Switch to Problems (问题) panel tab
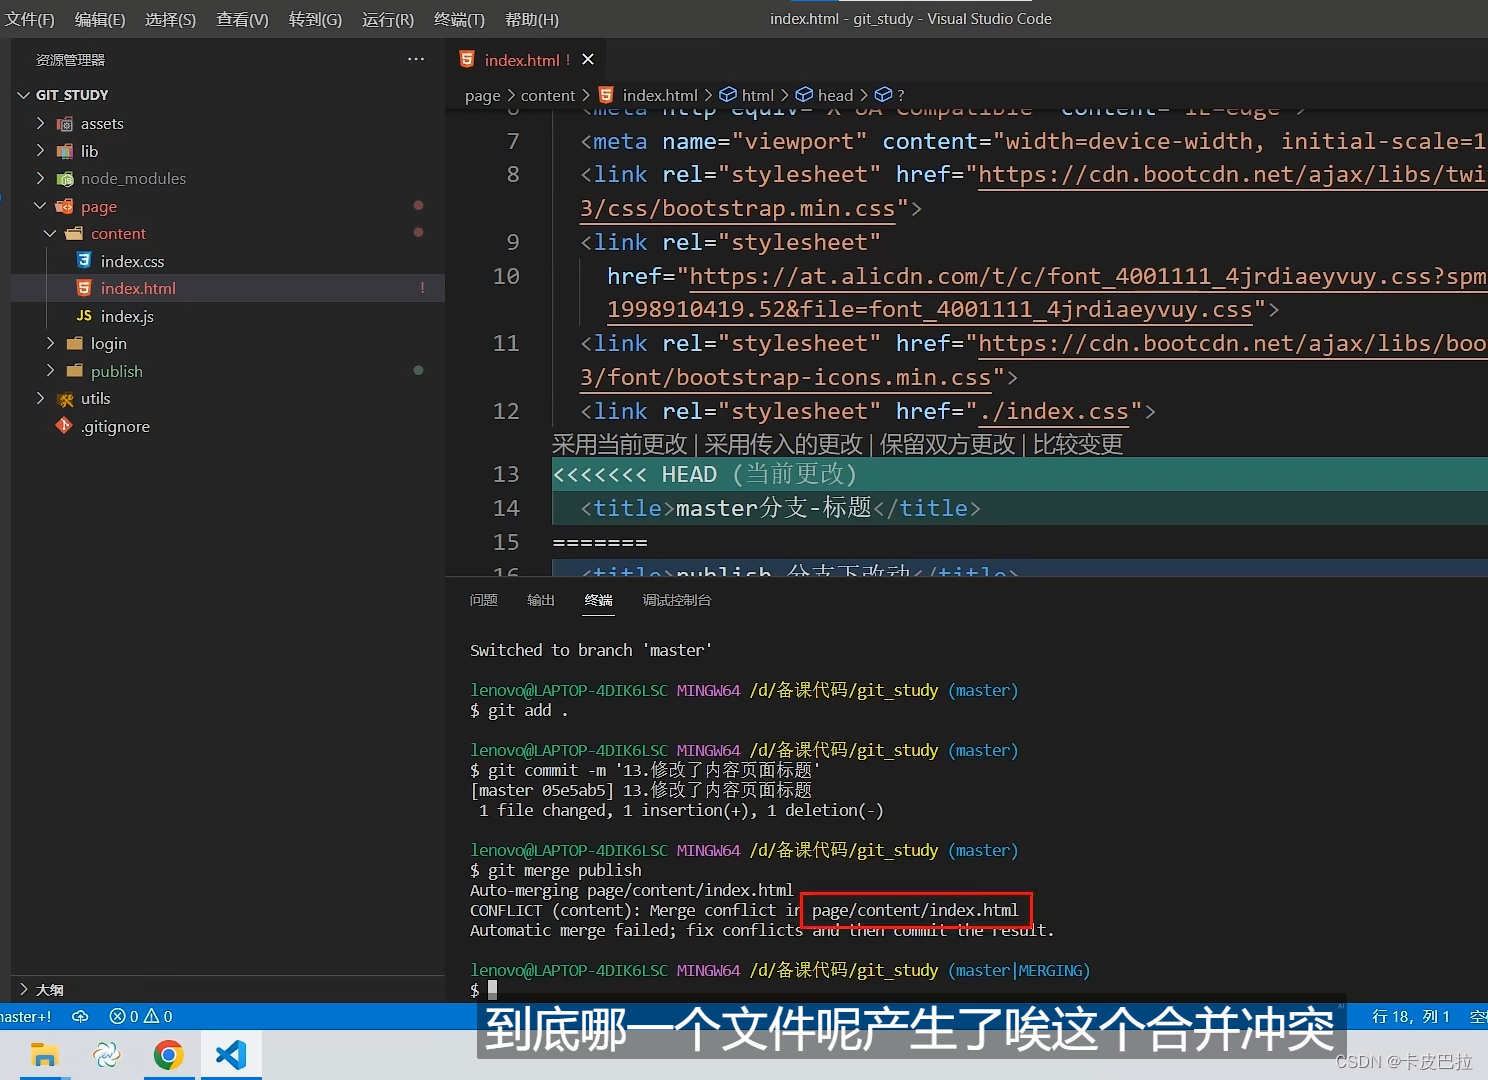This screenshot has height=1080, width=1488. point(484,600)
